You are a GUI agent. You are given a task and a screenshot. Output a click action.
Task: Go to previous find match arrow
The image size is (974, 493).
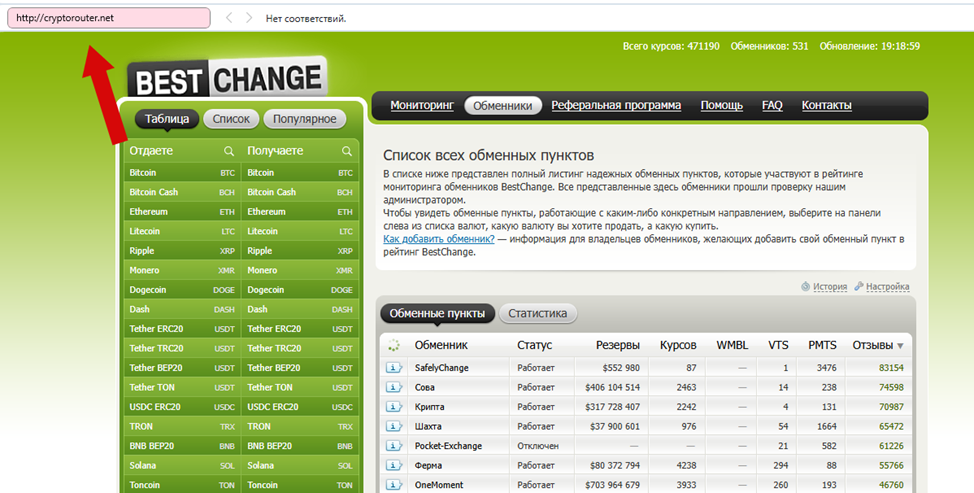click(x=229, y=18)
